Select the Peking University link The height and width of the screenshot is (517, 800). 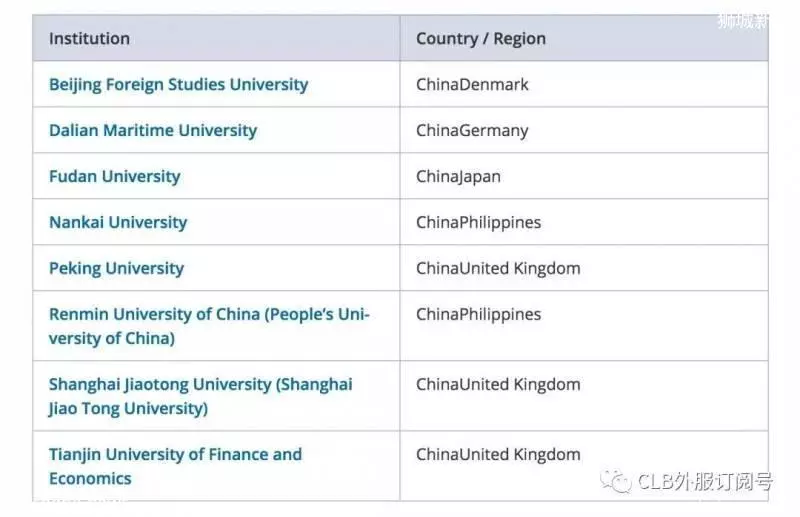pos(116,268)
